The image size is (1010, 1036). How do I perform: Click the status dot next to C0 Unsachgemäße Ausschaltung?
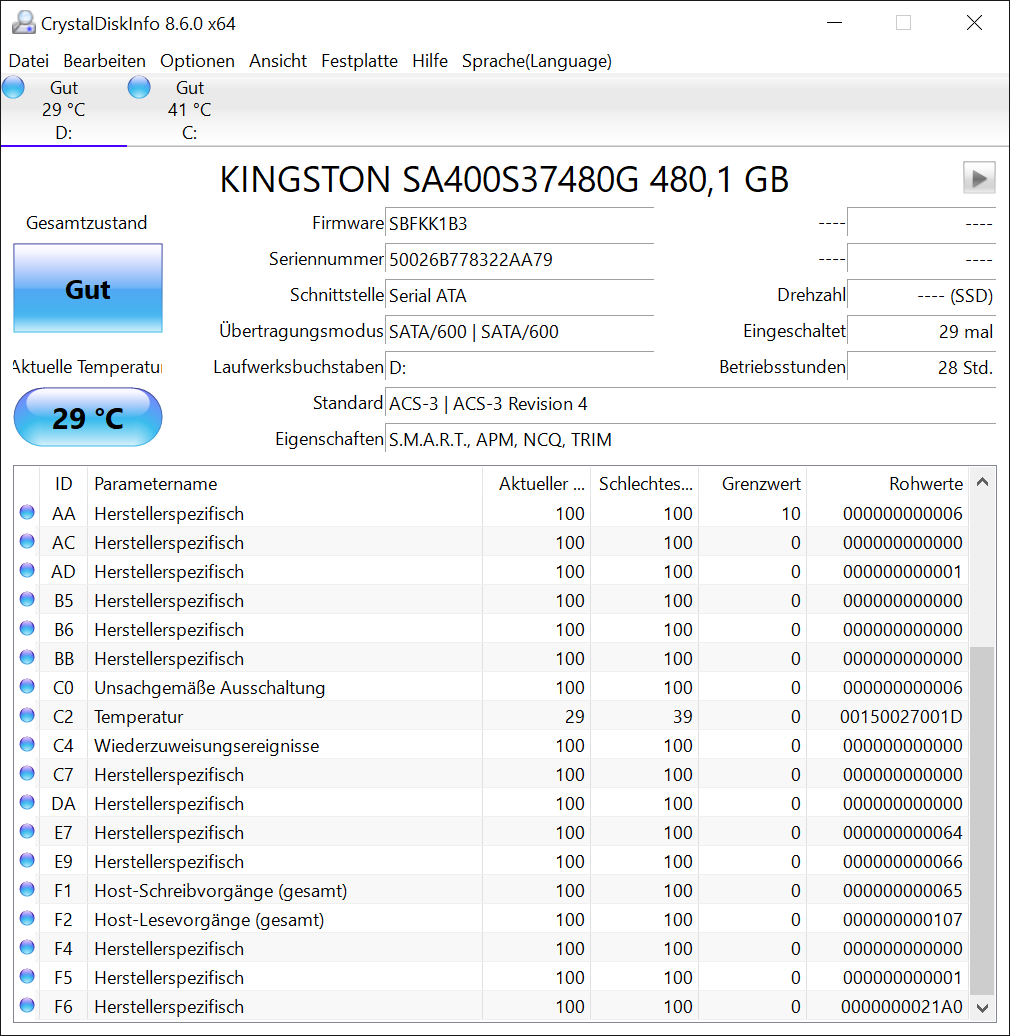[27, 687]
